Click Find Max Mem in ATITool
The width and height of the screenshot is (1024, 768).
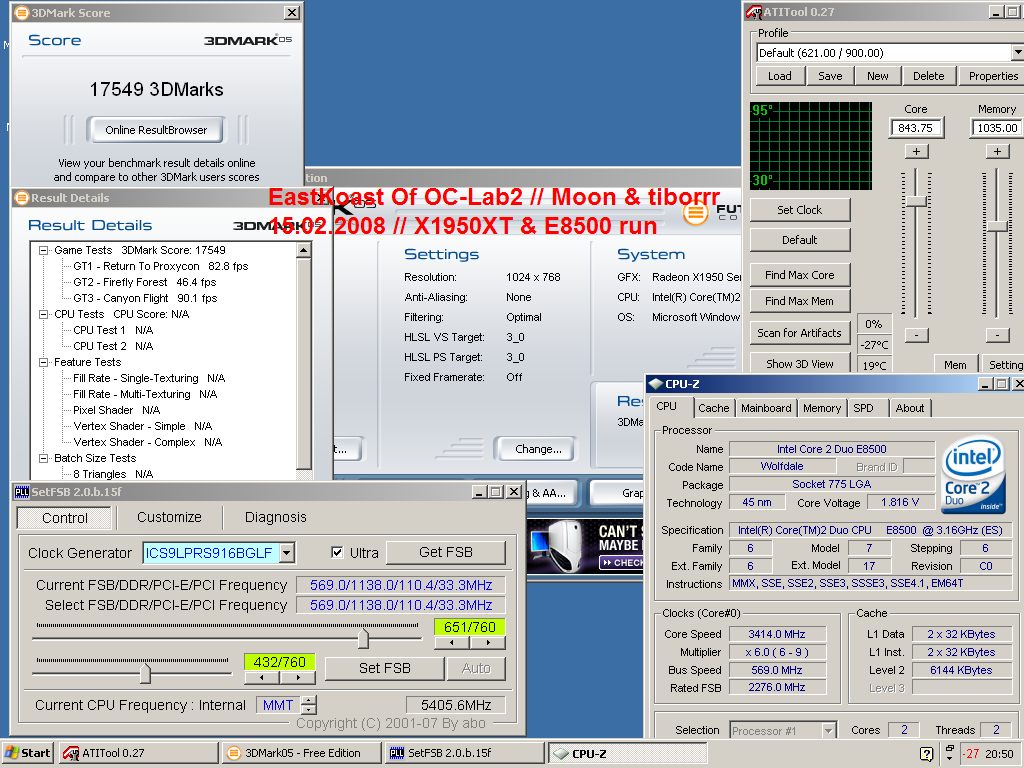[799, 301]
